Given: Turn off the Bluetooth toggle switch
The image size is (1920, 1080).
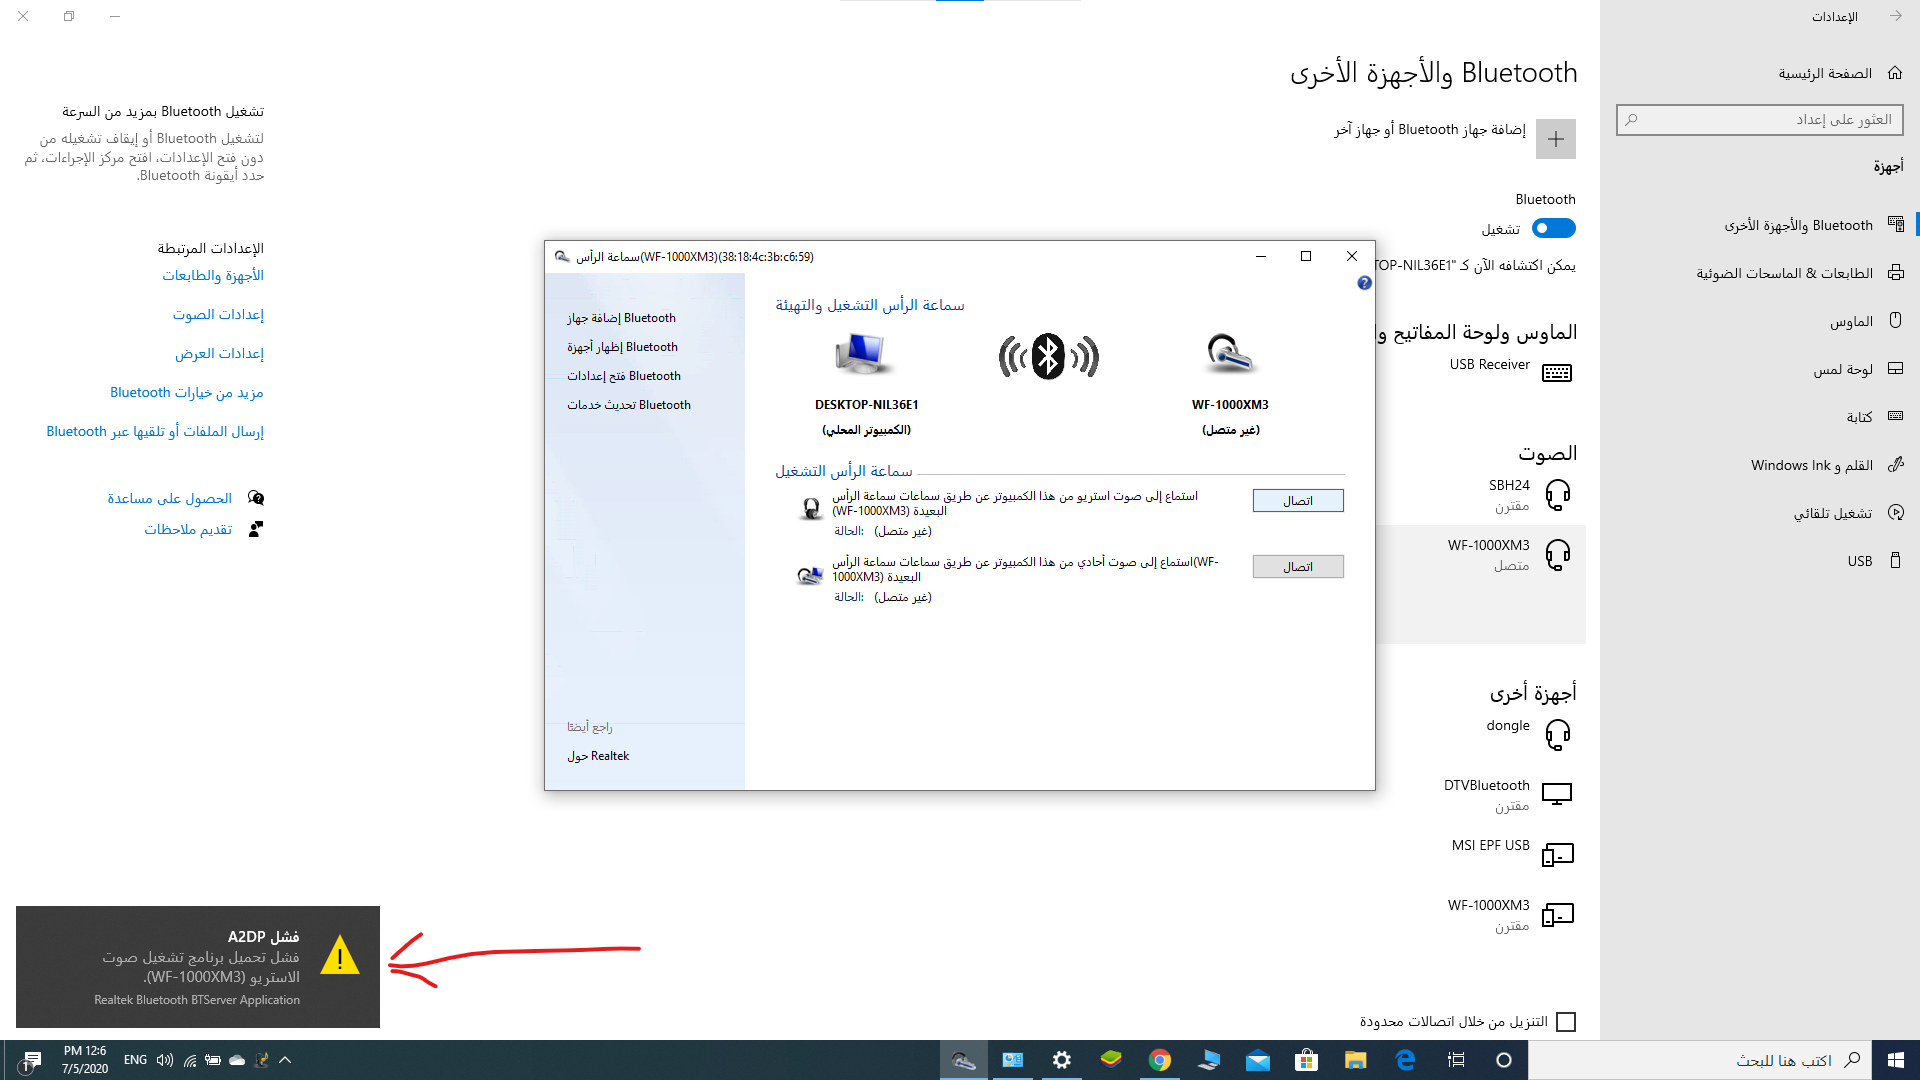Looking at the screenshot, I should click(x=1553, y=229).
